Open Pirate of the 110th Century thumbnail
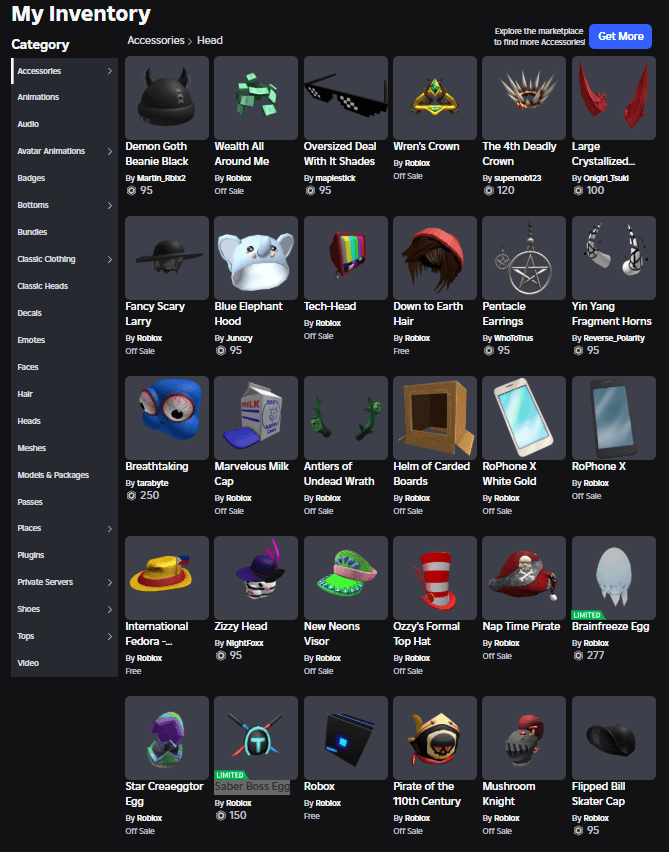Image resolution: width=669 pixels, height=852 pixels. coord(435,738)
